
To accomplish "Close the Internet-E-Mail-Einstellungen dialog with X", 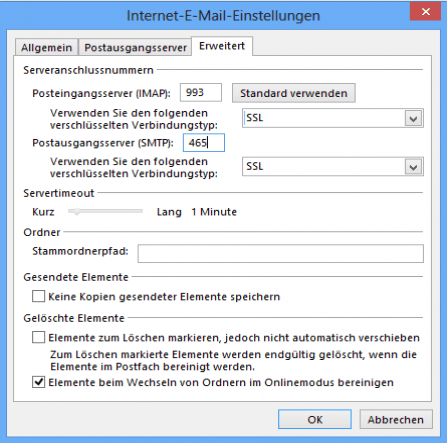I will pyautogui.click(x=425, y=12).
